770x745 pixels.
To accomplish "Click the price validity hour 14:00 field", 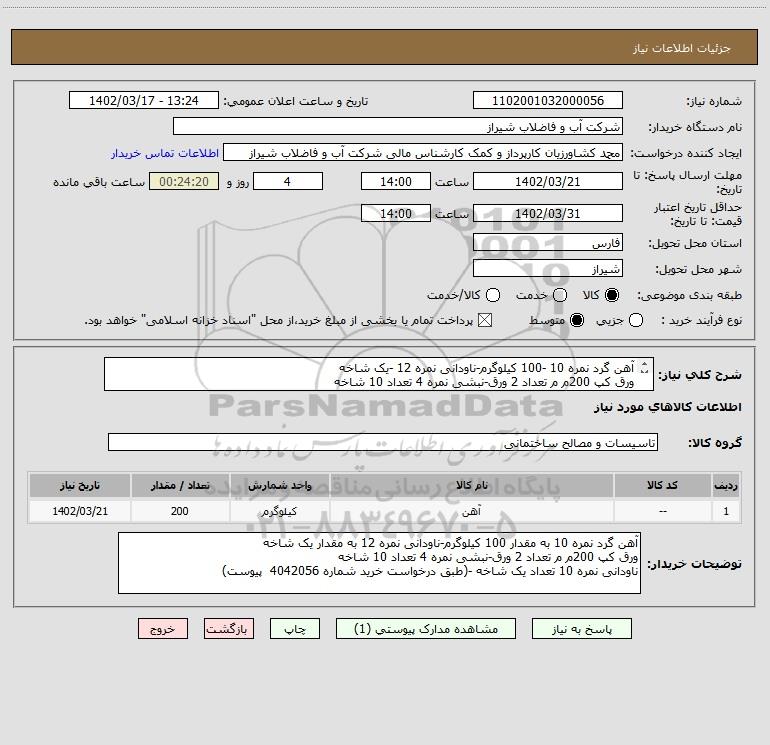I will pyautogui.click(x=396, y=213).
